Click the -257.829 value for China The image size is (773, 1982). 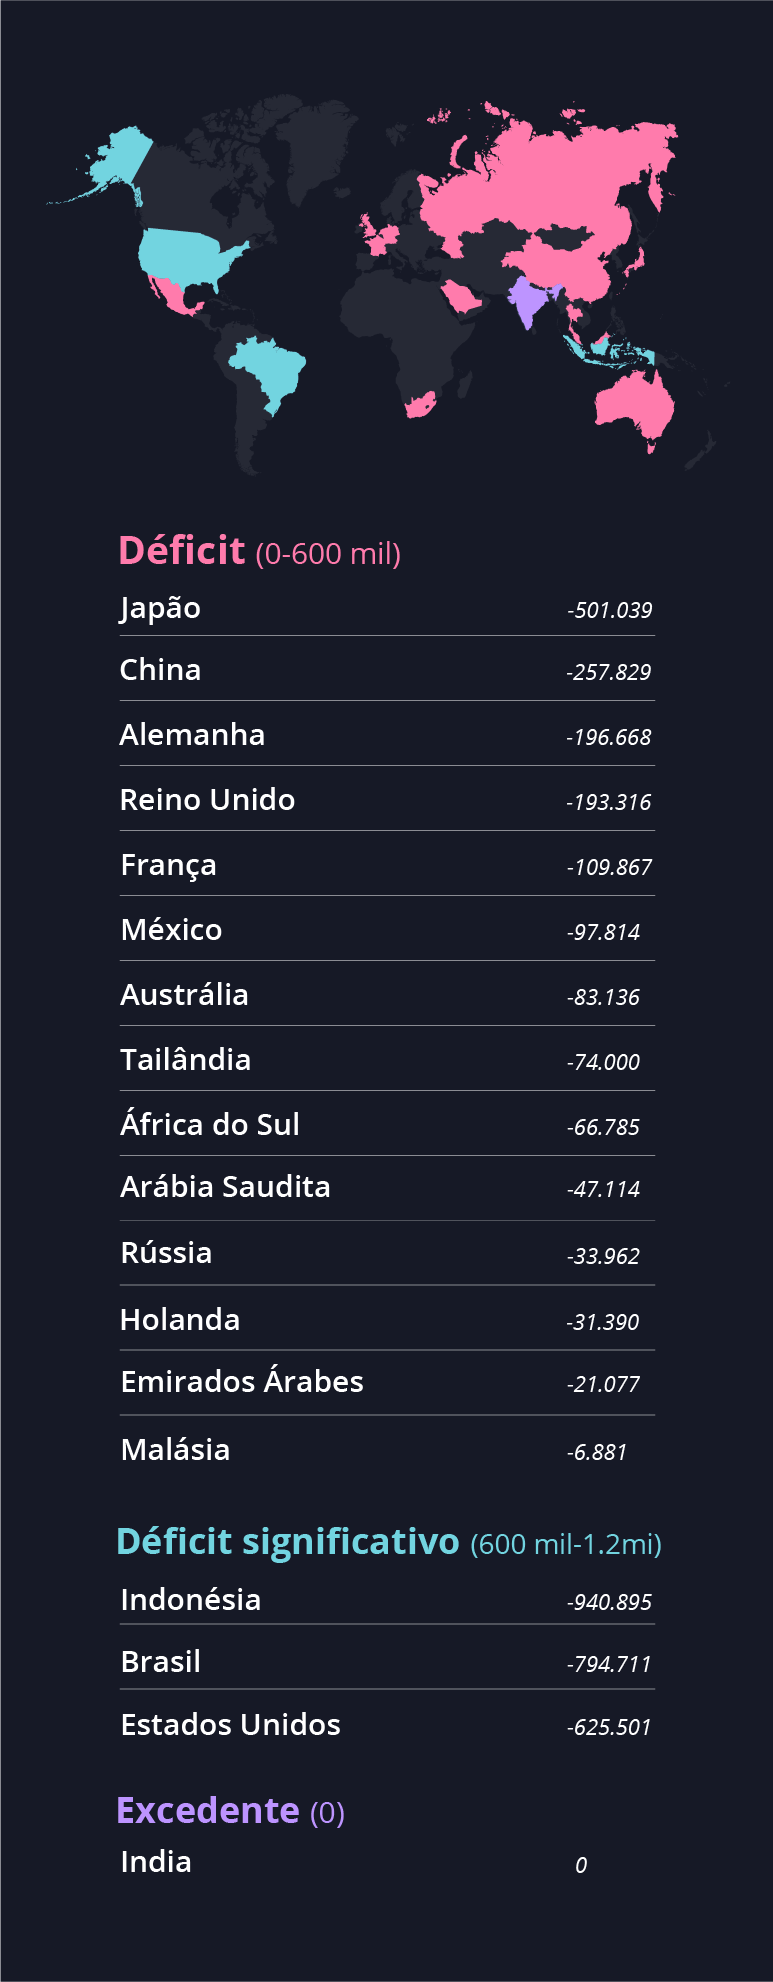click(x=609, y=672)
